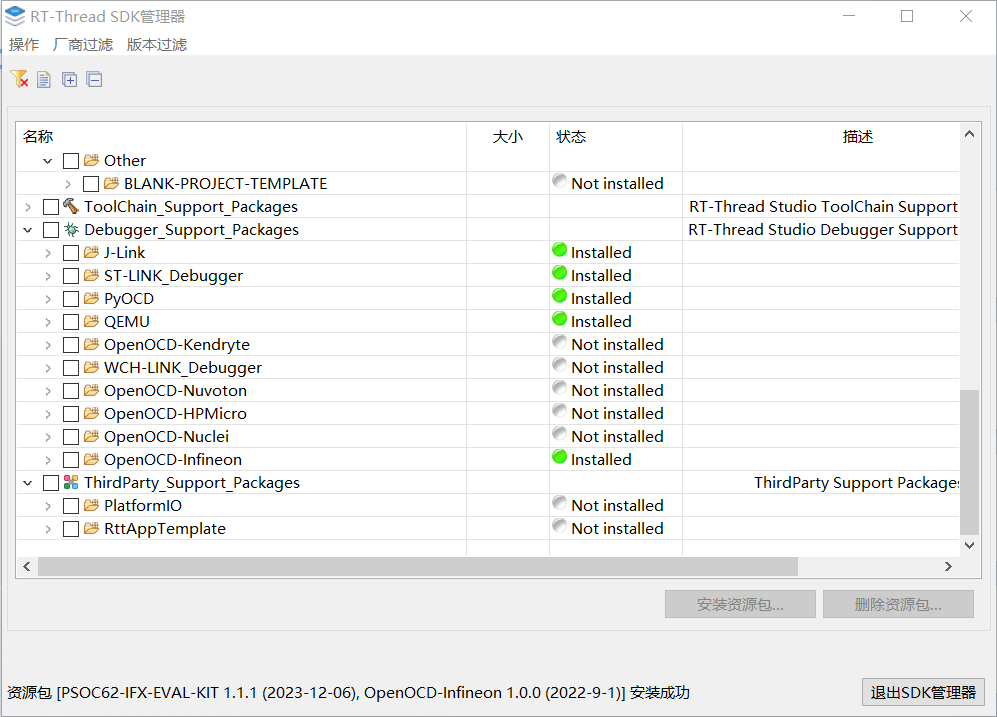Image resolution: width=997 pixels, height=717 pixels.
Task: Click the 退出SDK管理器 button
Action: tap(923, 692)
